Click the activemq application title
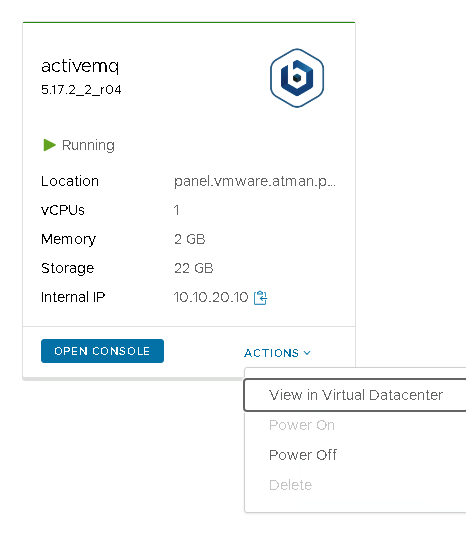The height and width of the screenshot is (533, 466). 80,66
